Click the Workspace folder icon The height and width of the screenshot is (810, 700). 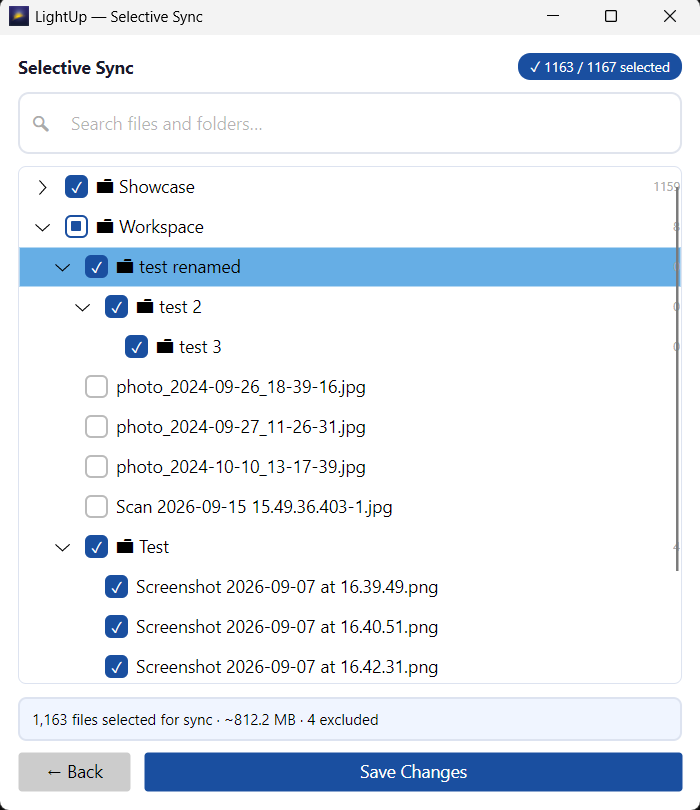click(105, 226)
